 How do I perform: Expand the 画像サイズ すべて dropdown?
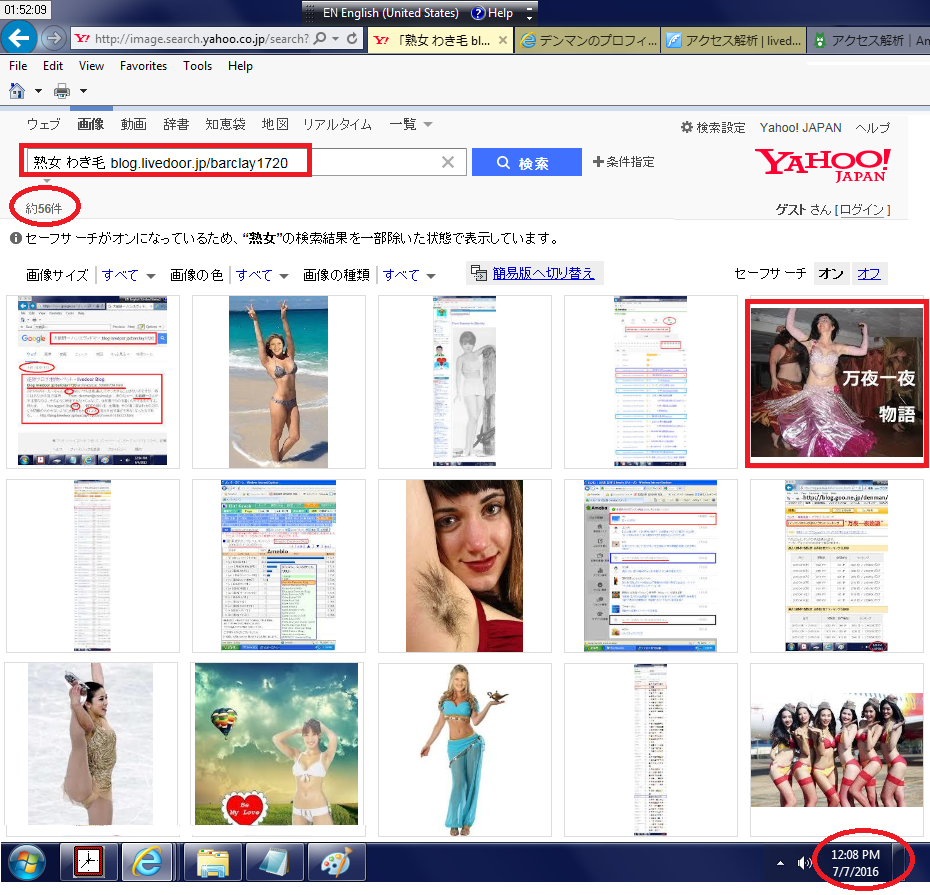[128, 275]
